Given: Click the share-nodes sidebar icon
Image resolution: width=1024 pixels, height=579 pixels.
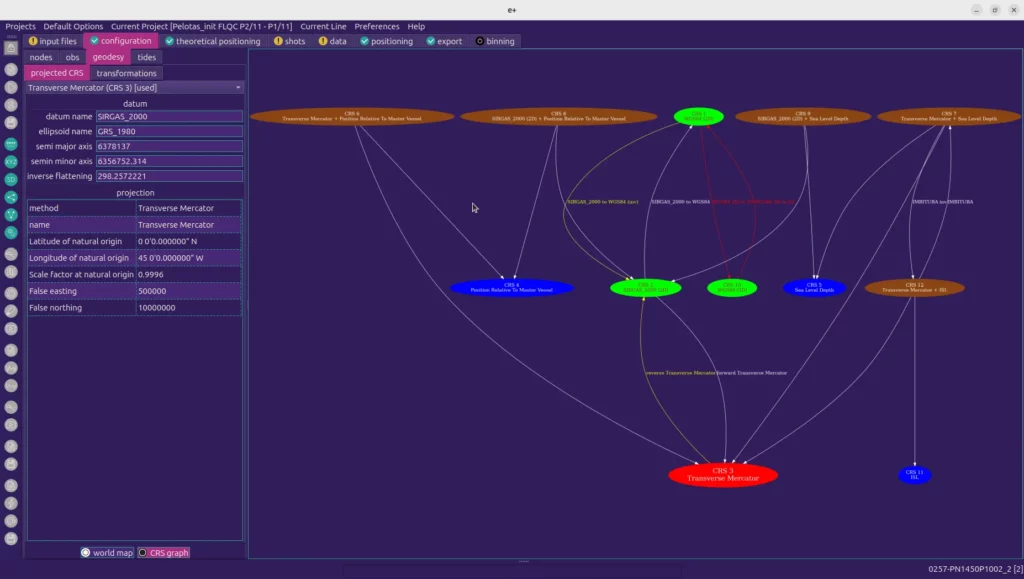Looking at the screenshot, I should [x=11, y=197].
